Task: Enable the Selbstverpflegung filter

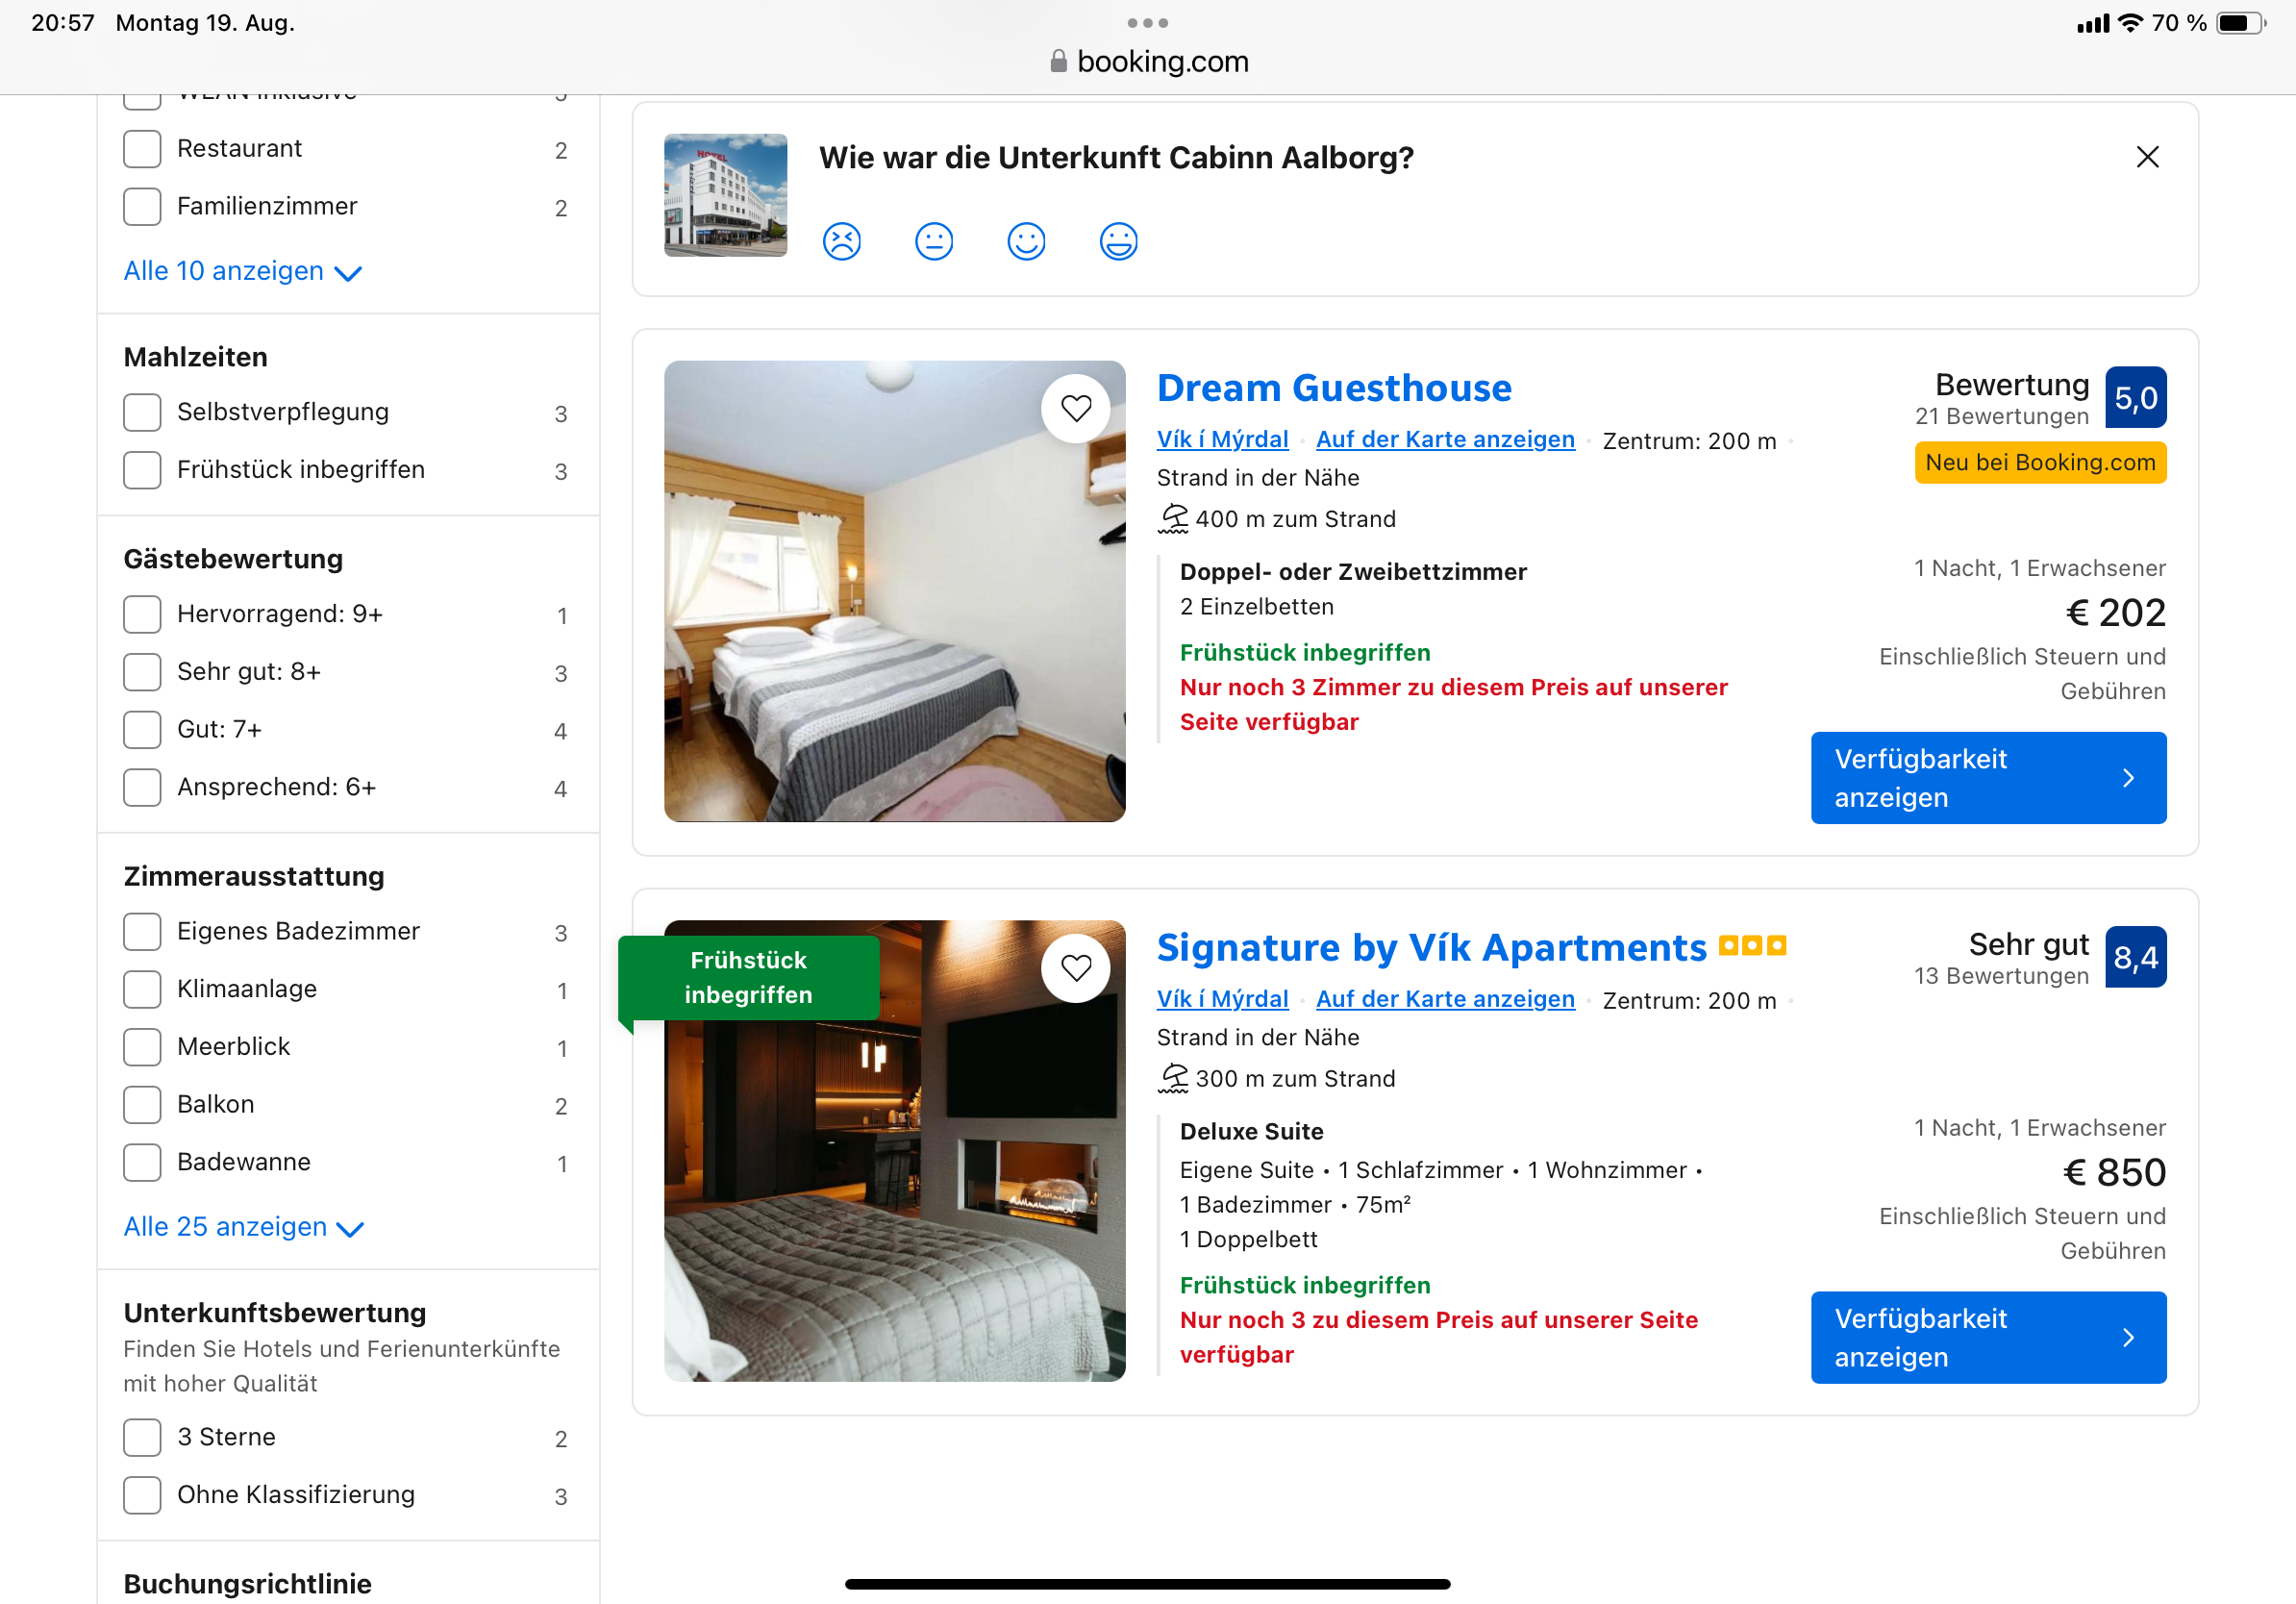Action: pyautogui.click(x=142, y=412)
